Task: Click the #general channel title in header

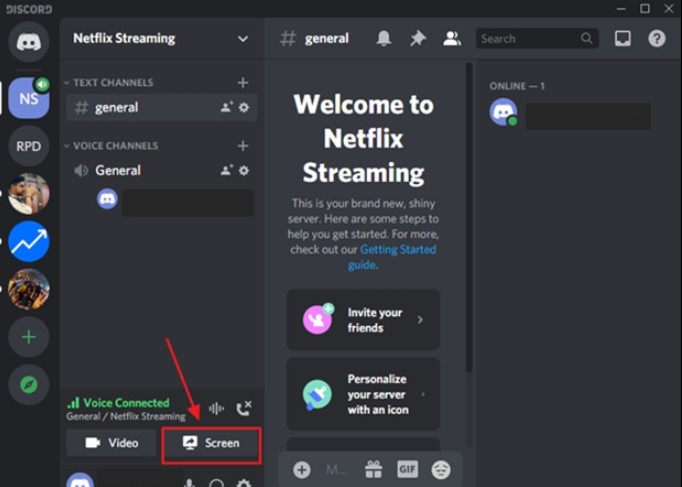Action: [x=327, y=39]
